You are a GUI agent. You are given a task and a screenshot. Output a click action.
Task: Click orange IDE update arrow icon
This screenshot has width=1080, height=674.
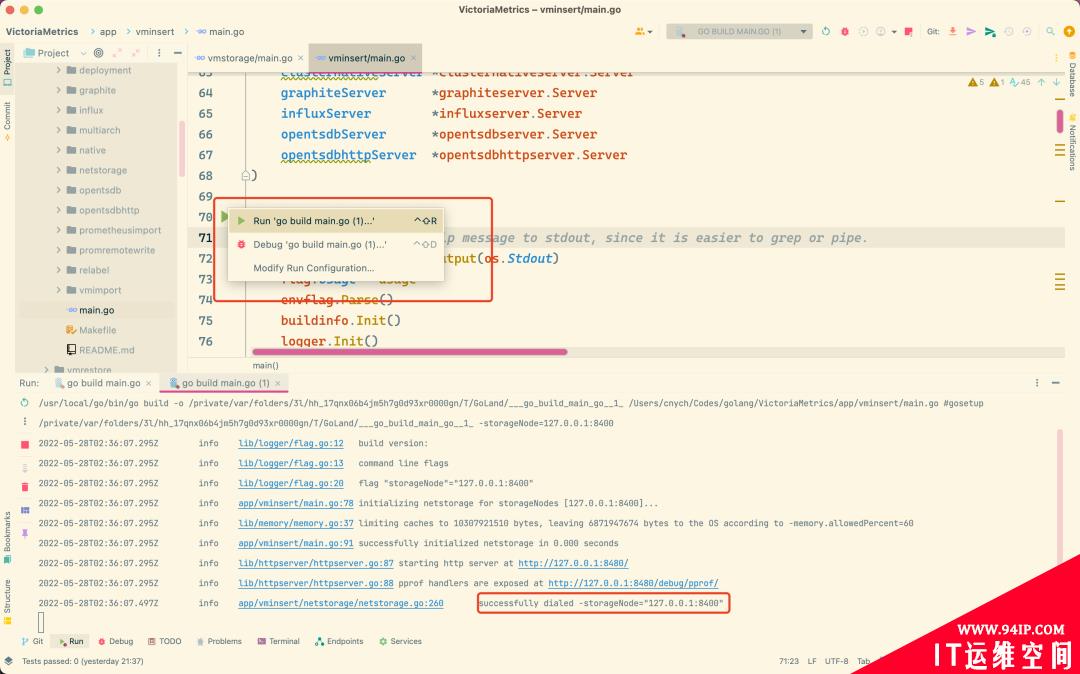tap(1068, 32)
